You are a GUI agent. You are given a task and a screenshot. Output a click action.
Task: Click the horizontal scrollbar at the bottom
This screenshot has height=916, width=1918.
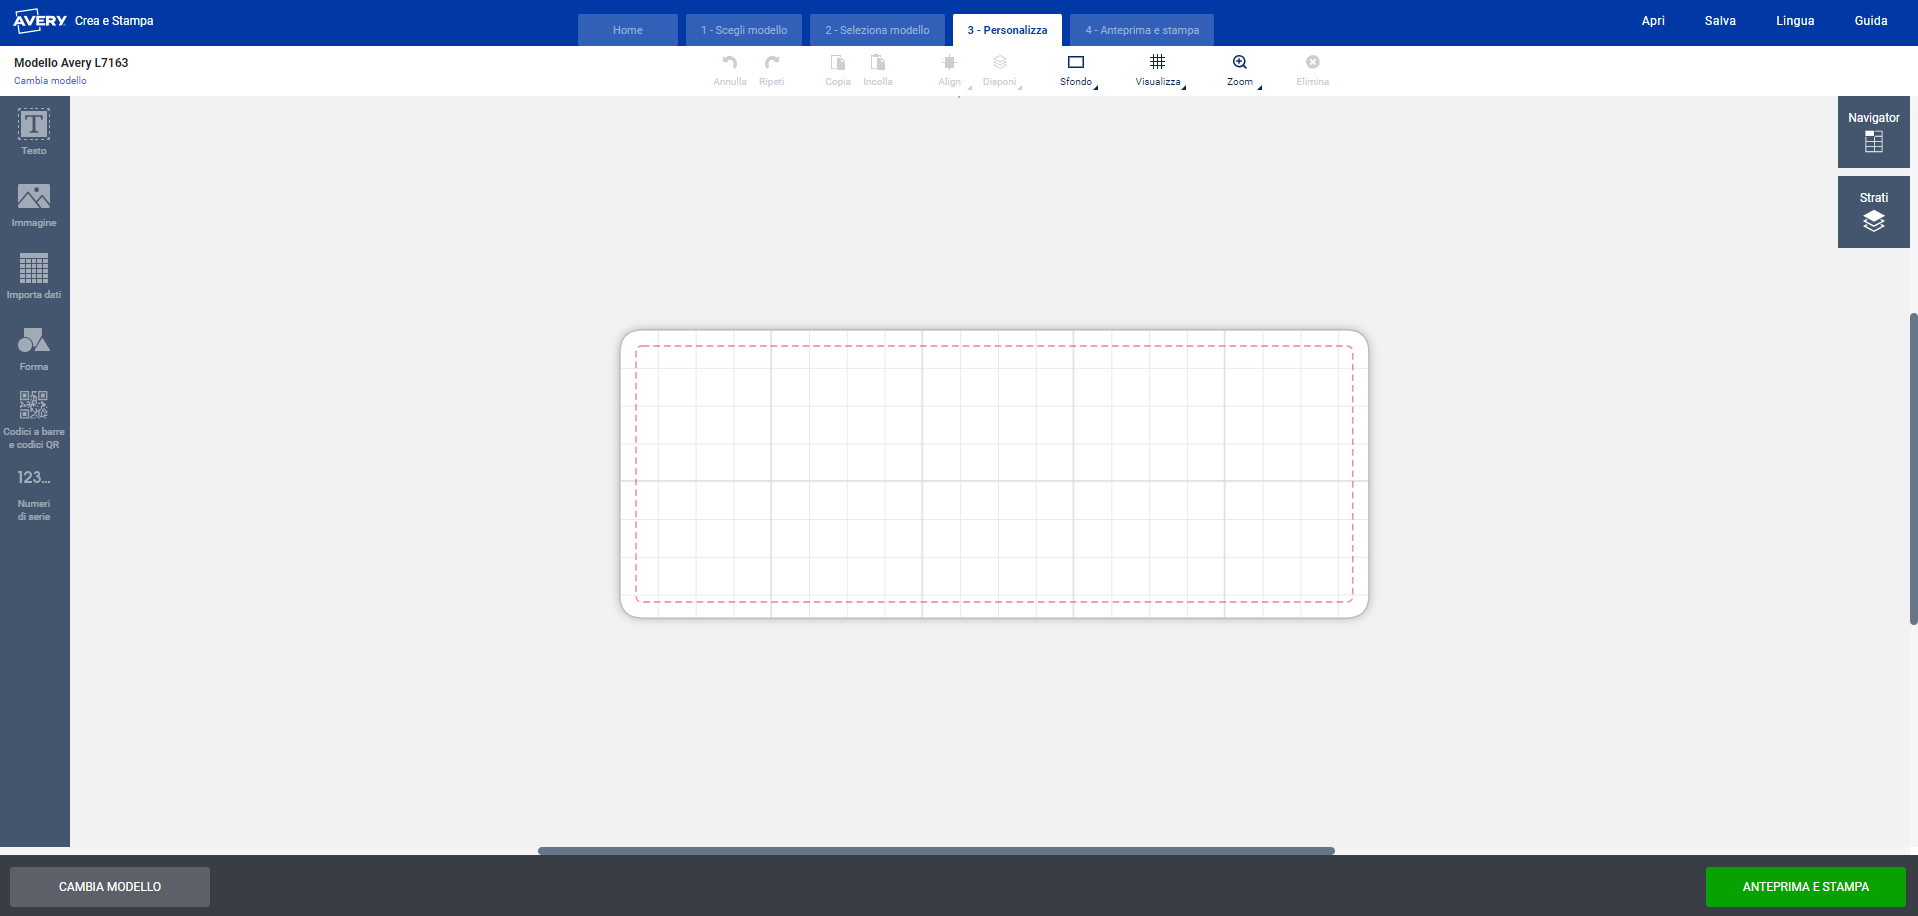935,850
